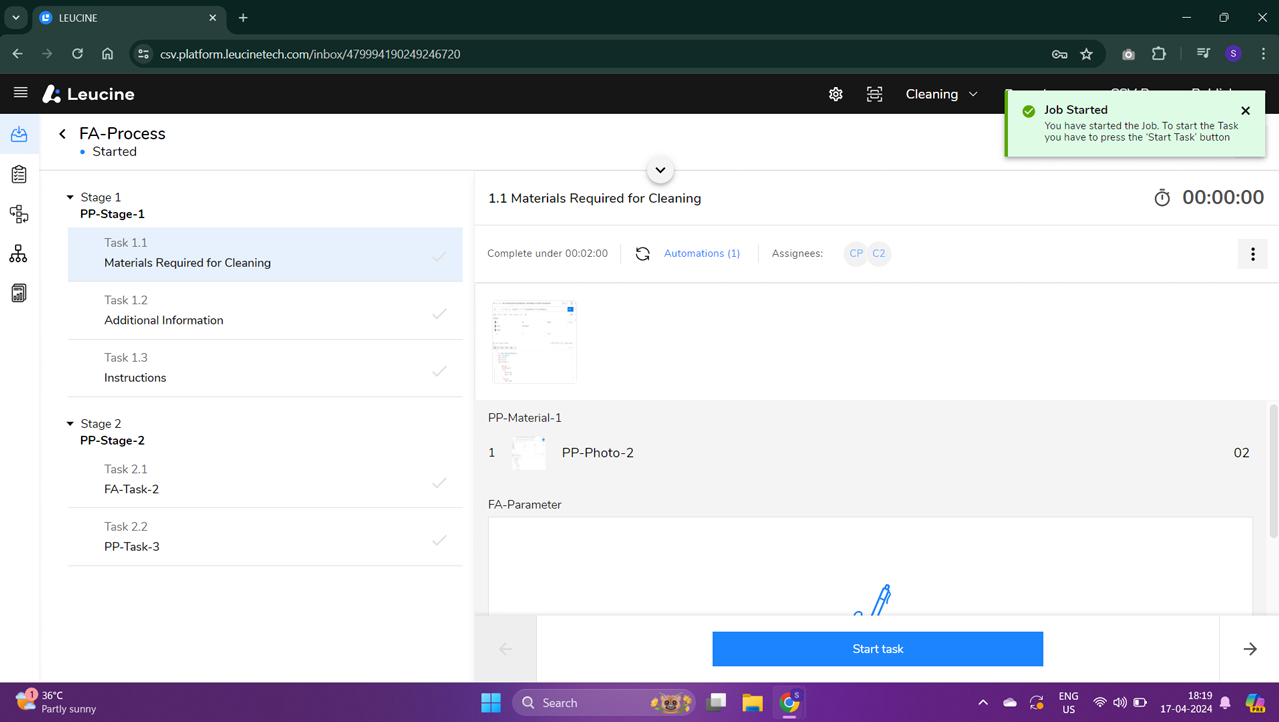Open File Explorer from the taskbar
This screenshot has height=722, width=1279.
point(753,703)
